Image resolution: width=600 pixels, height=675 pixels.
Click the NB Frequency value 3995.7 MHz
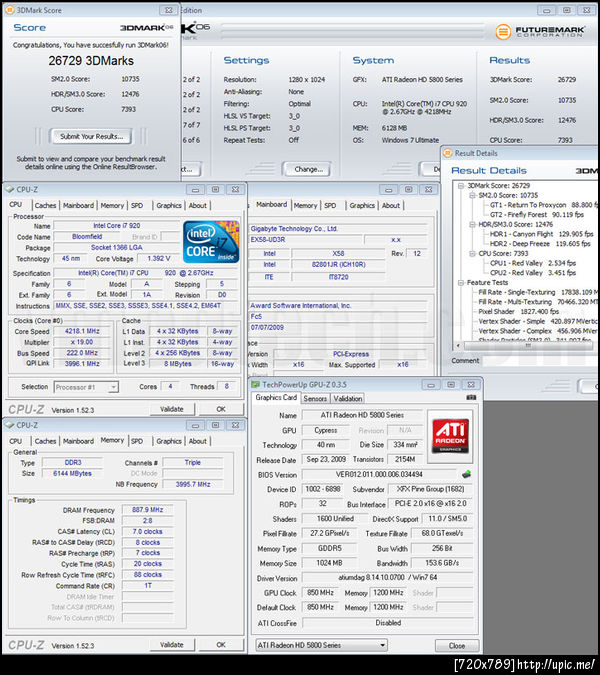pyautogui.click(x=193, y=484)
